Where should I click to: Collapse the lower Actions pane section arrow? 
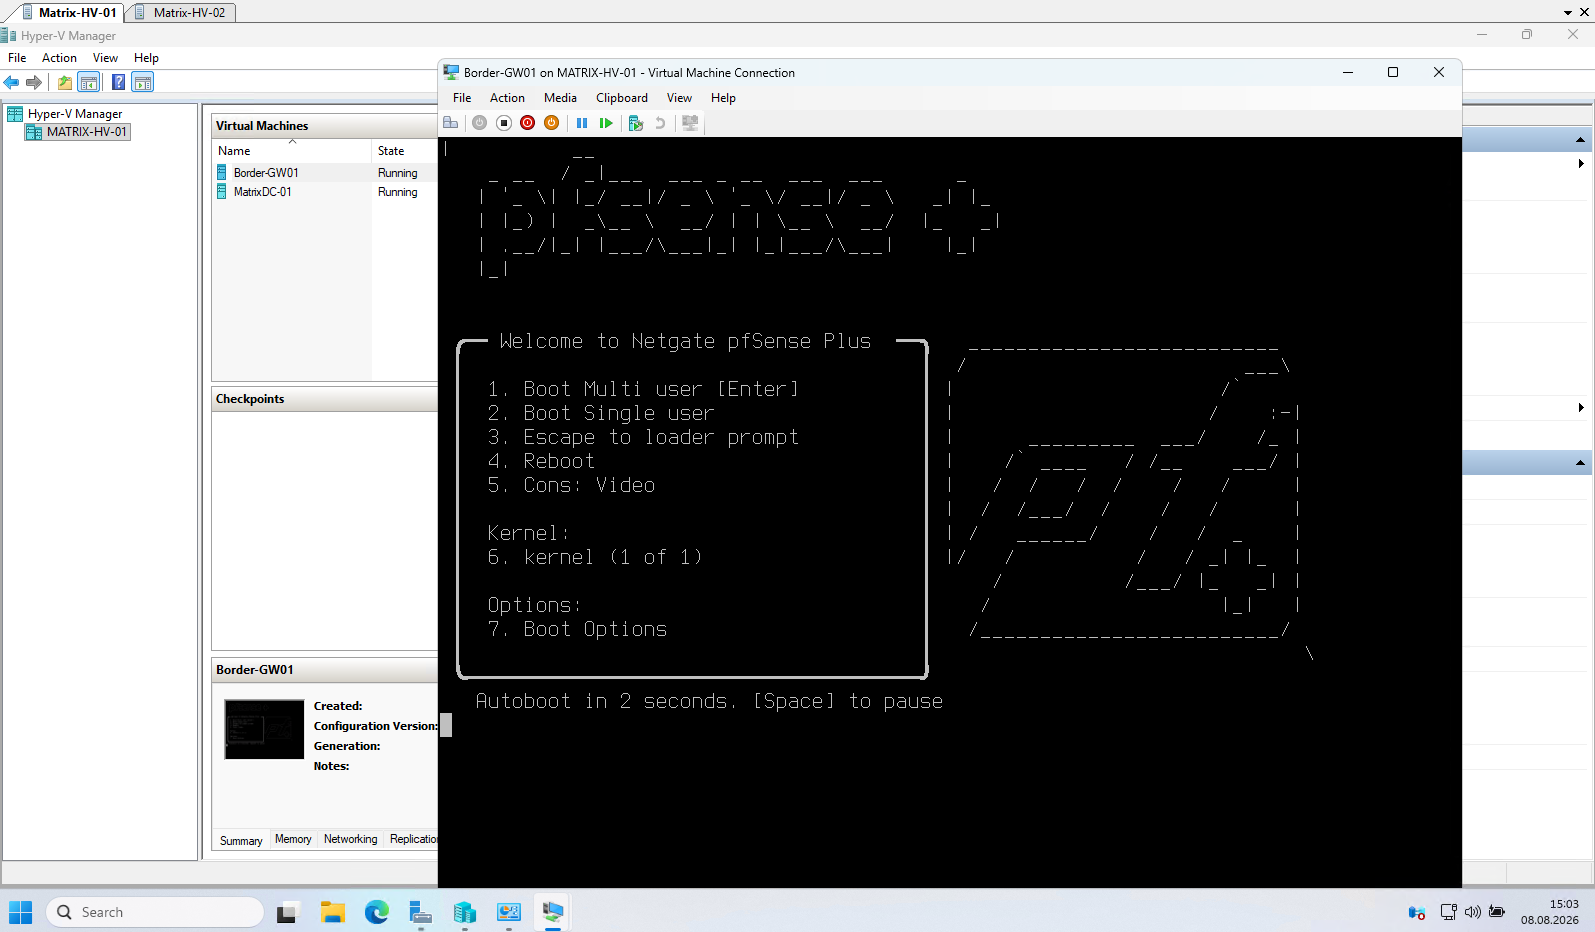coord(1580,462)
